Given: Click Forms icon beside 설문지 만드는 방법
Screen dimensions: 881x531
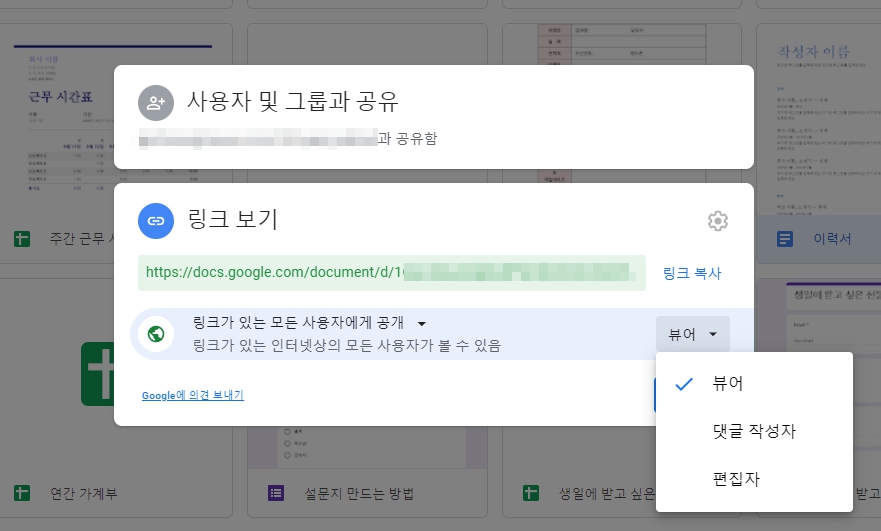Looking at the screenshot, I should (276, 493).
